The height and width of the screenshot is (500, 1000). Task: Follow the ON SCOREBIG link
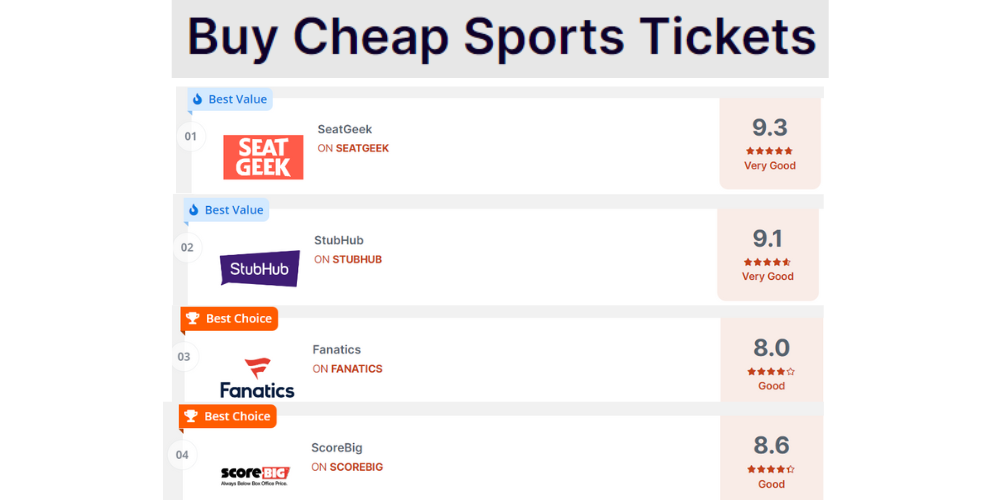point(347,467)
